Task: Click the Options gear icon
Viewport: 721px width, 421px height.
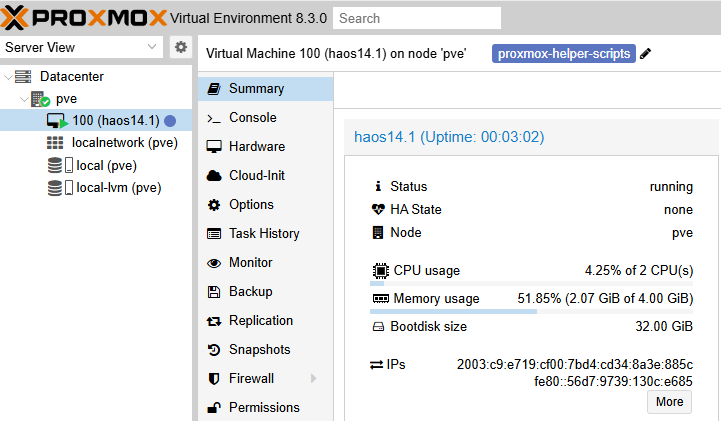Action: click(x=214, y=205)
